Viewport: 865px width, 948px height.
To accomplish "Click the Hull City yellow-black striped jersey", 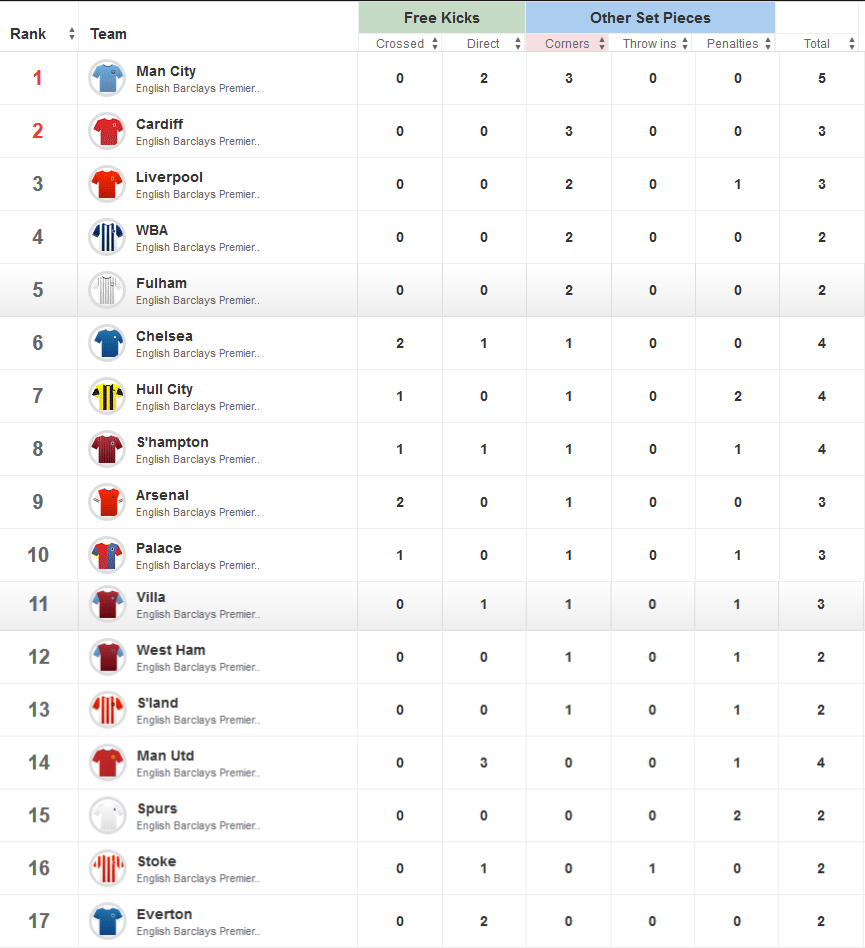I will [x=107, y=396].
